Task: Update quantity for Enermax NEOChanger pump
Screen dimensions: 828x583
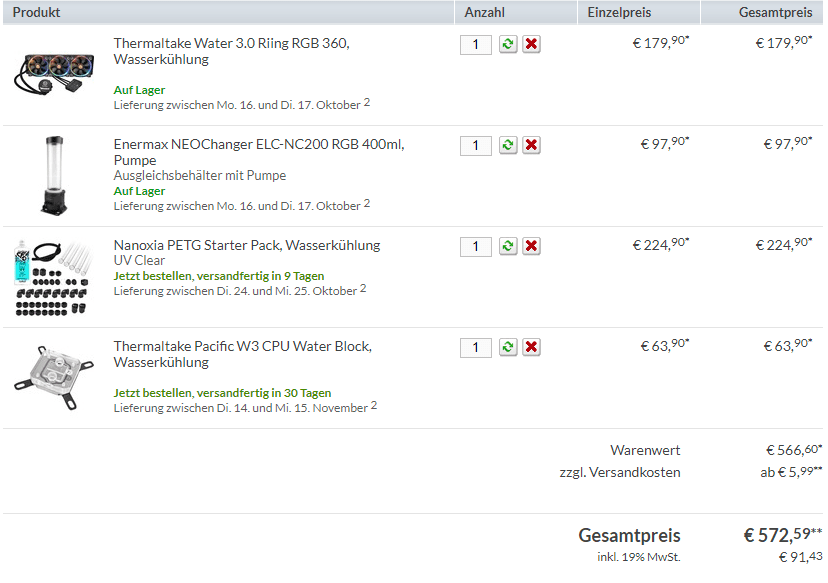Action: coord(508,145)
